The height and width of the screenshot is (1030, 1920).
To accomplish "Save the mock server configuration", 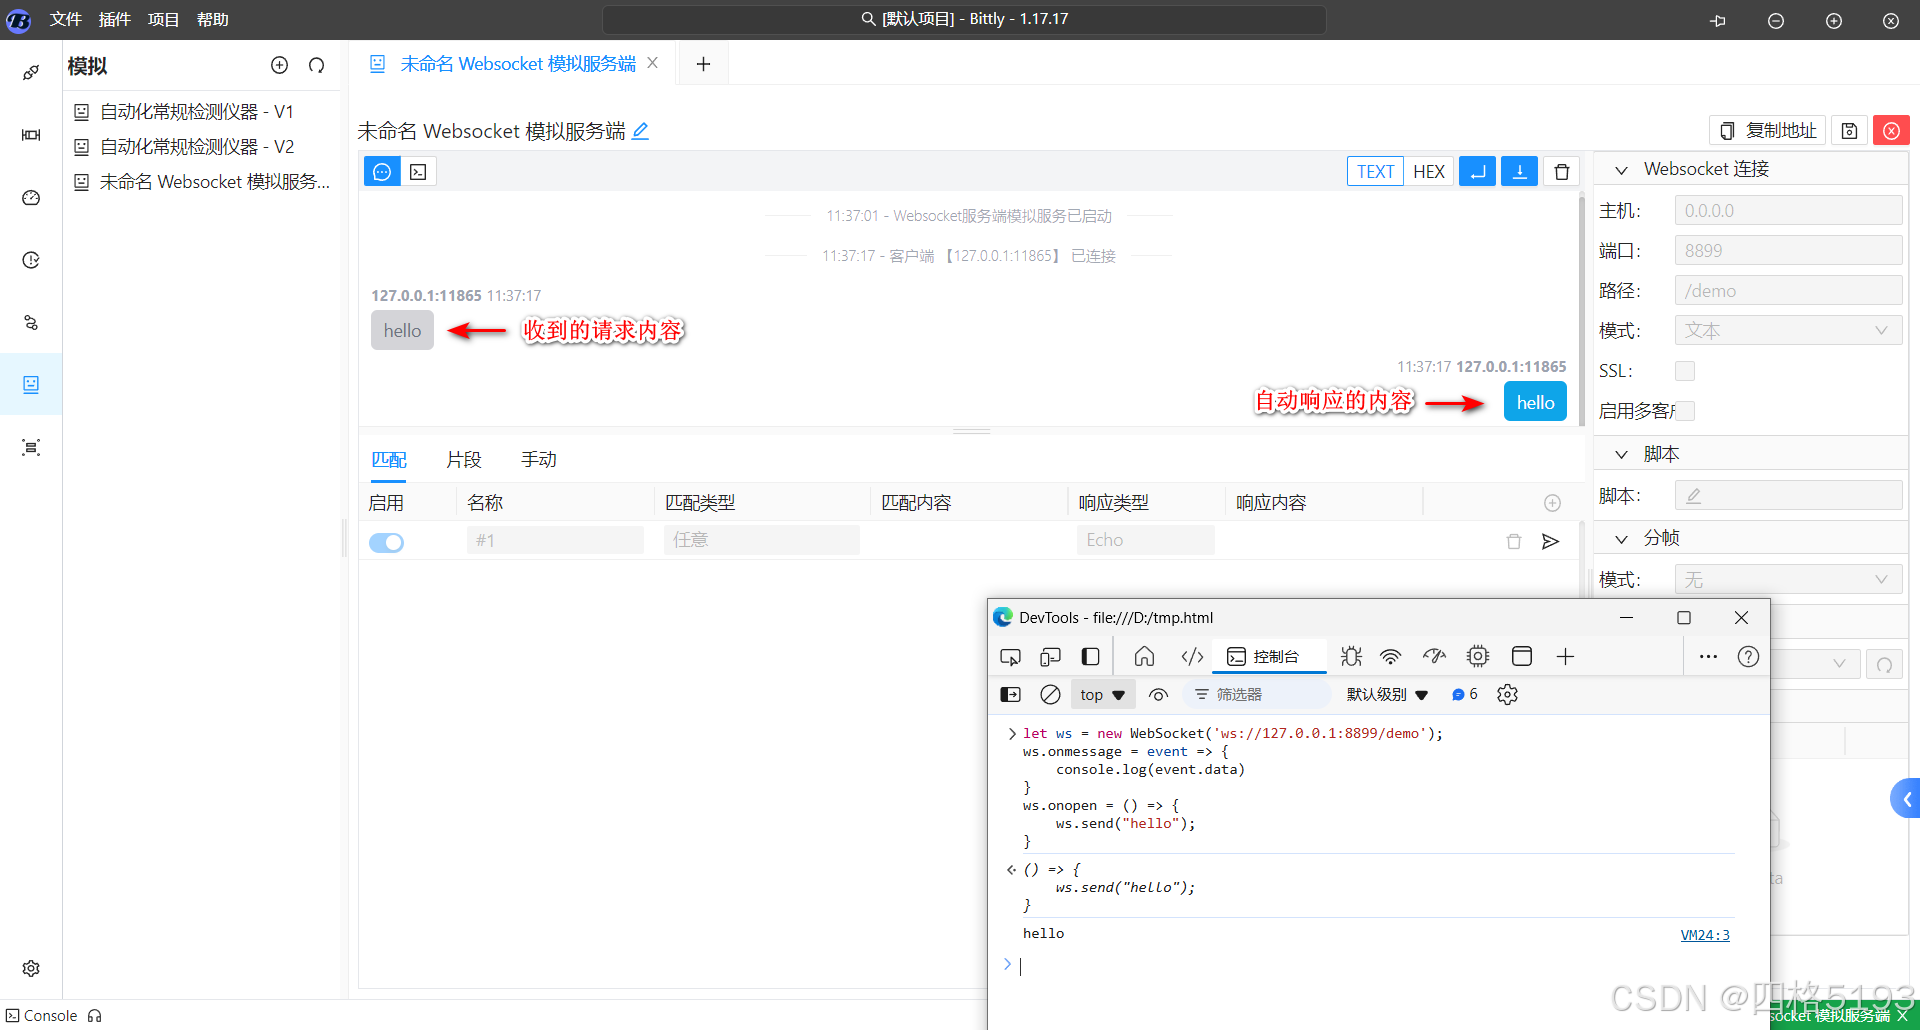I will pyautogui.click(x=1850, y=131).
